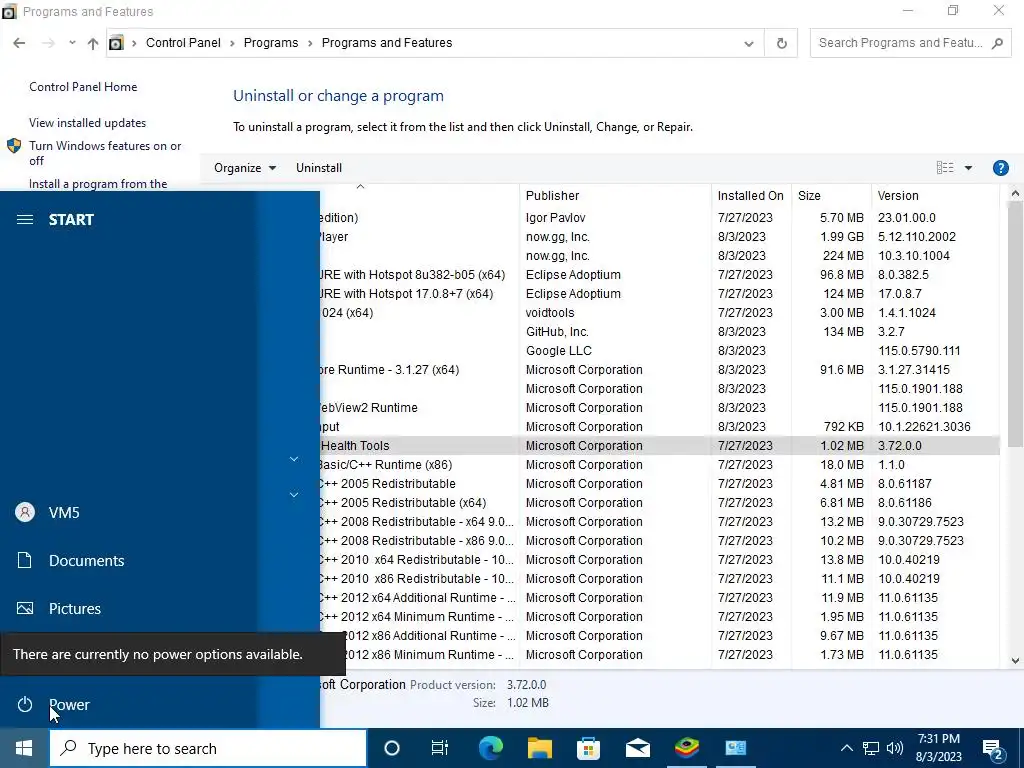Open recent locations dropdown arrow
This screenshot has width=1024, height=768.
72,43
